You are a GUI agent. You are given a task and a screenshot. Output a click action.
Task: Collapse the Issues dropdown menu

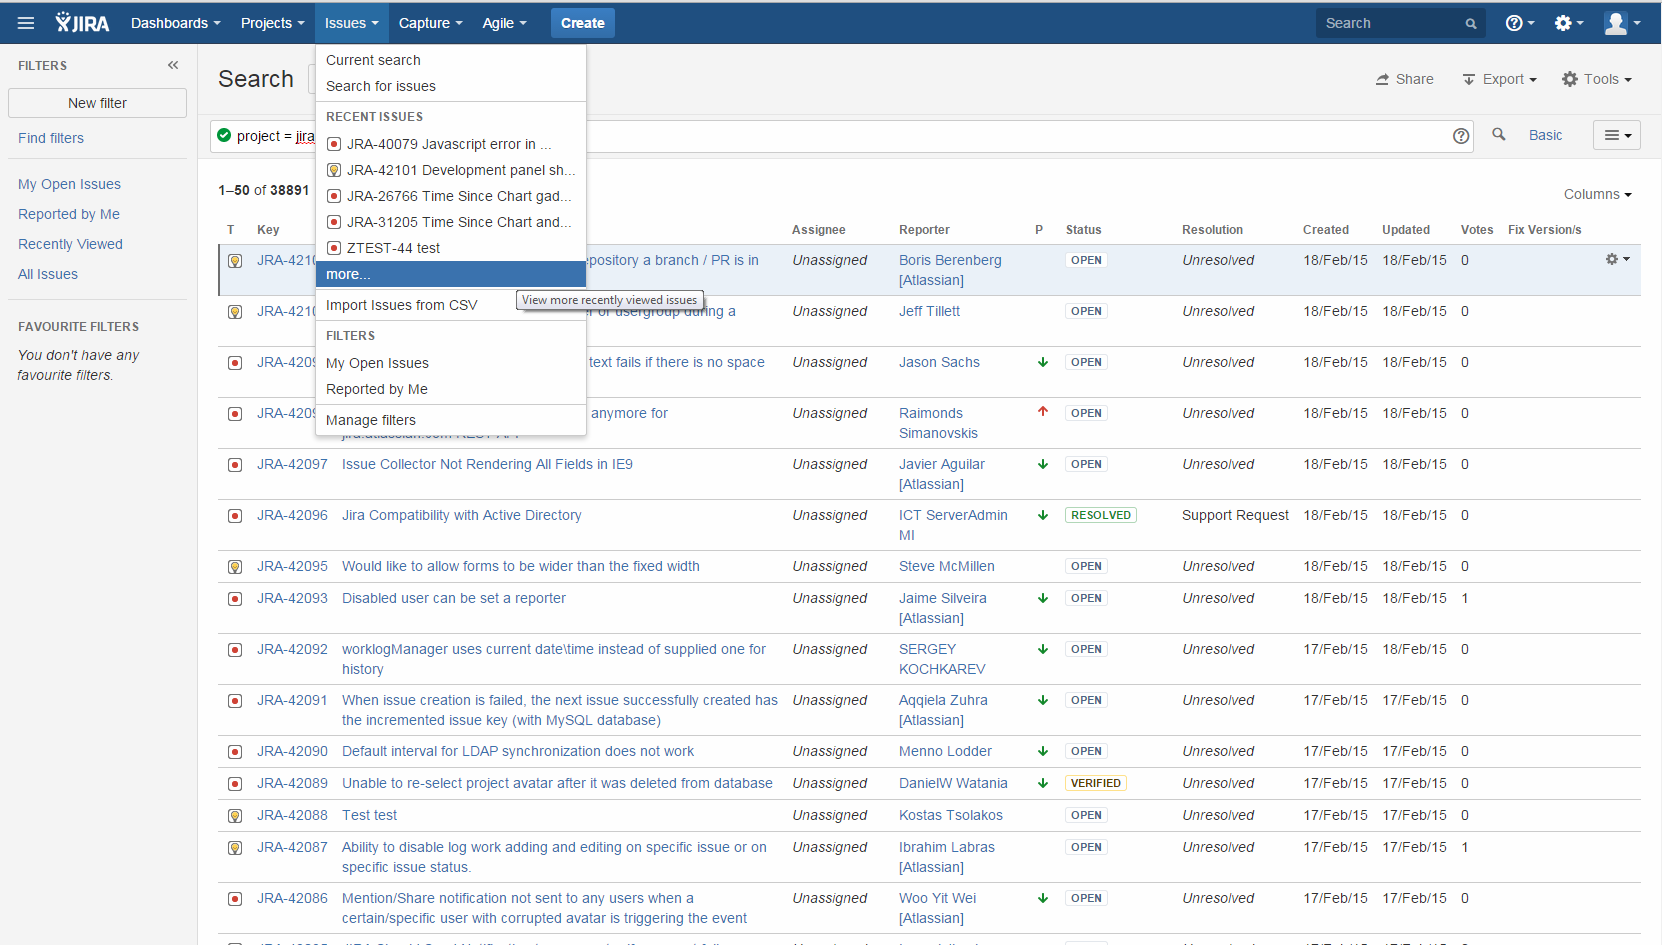[351, 23]
